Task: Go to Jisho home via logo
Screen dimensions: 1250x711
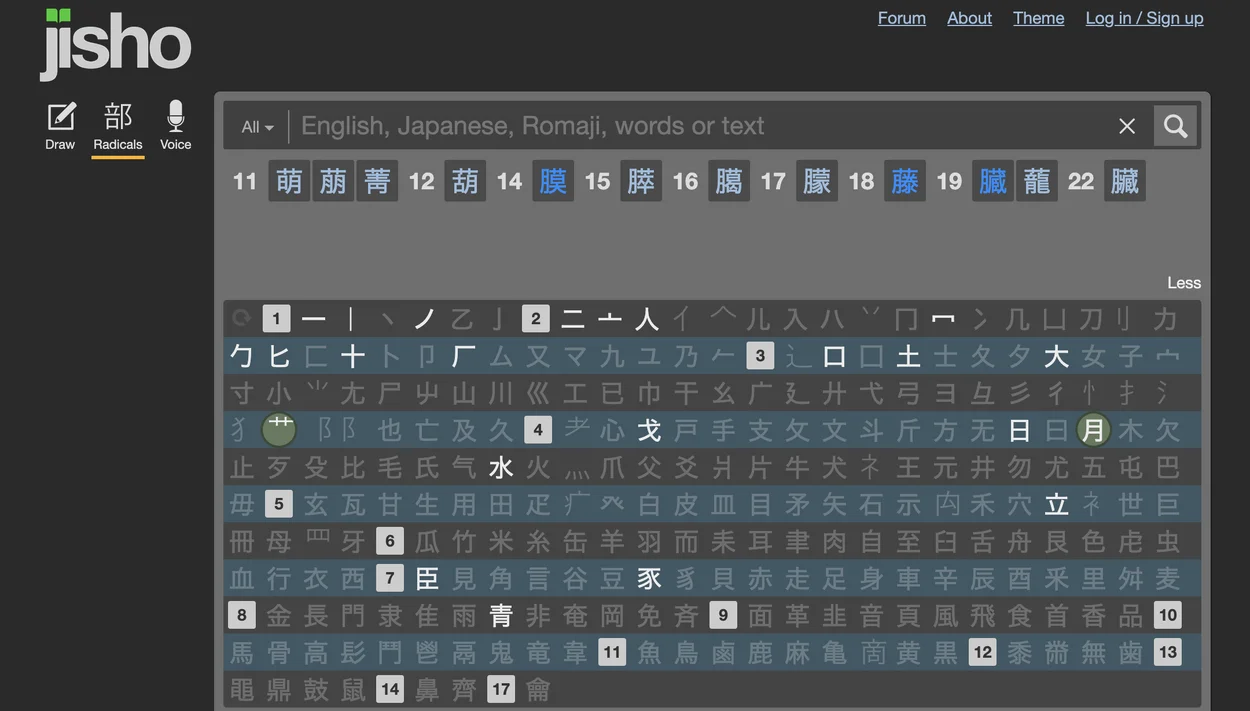Action: click(x=115, y=44)
